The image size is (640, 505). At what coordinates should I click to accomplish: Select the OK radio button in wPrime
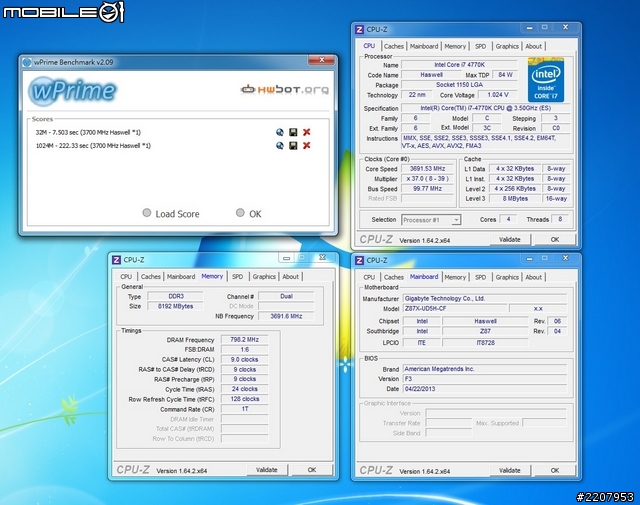240,213
